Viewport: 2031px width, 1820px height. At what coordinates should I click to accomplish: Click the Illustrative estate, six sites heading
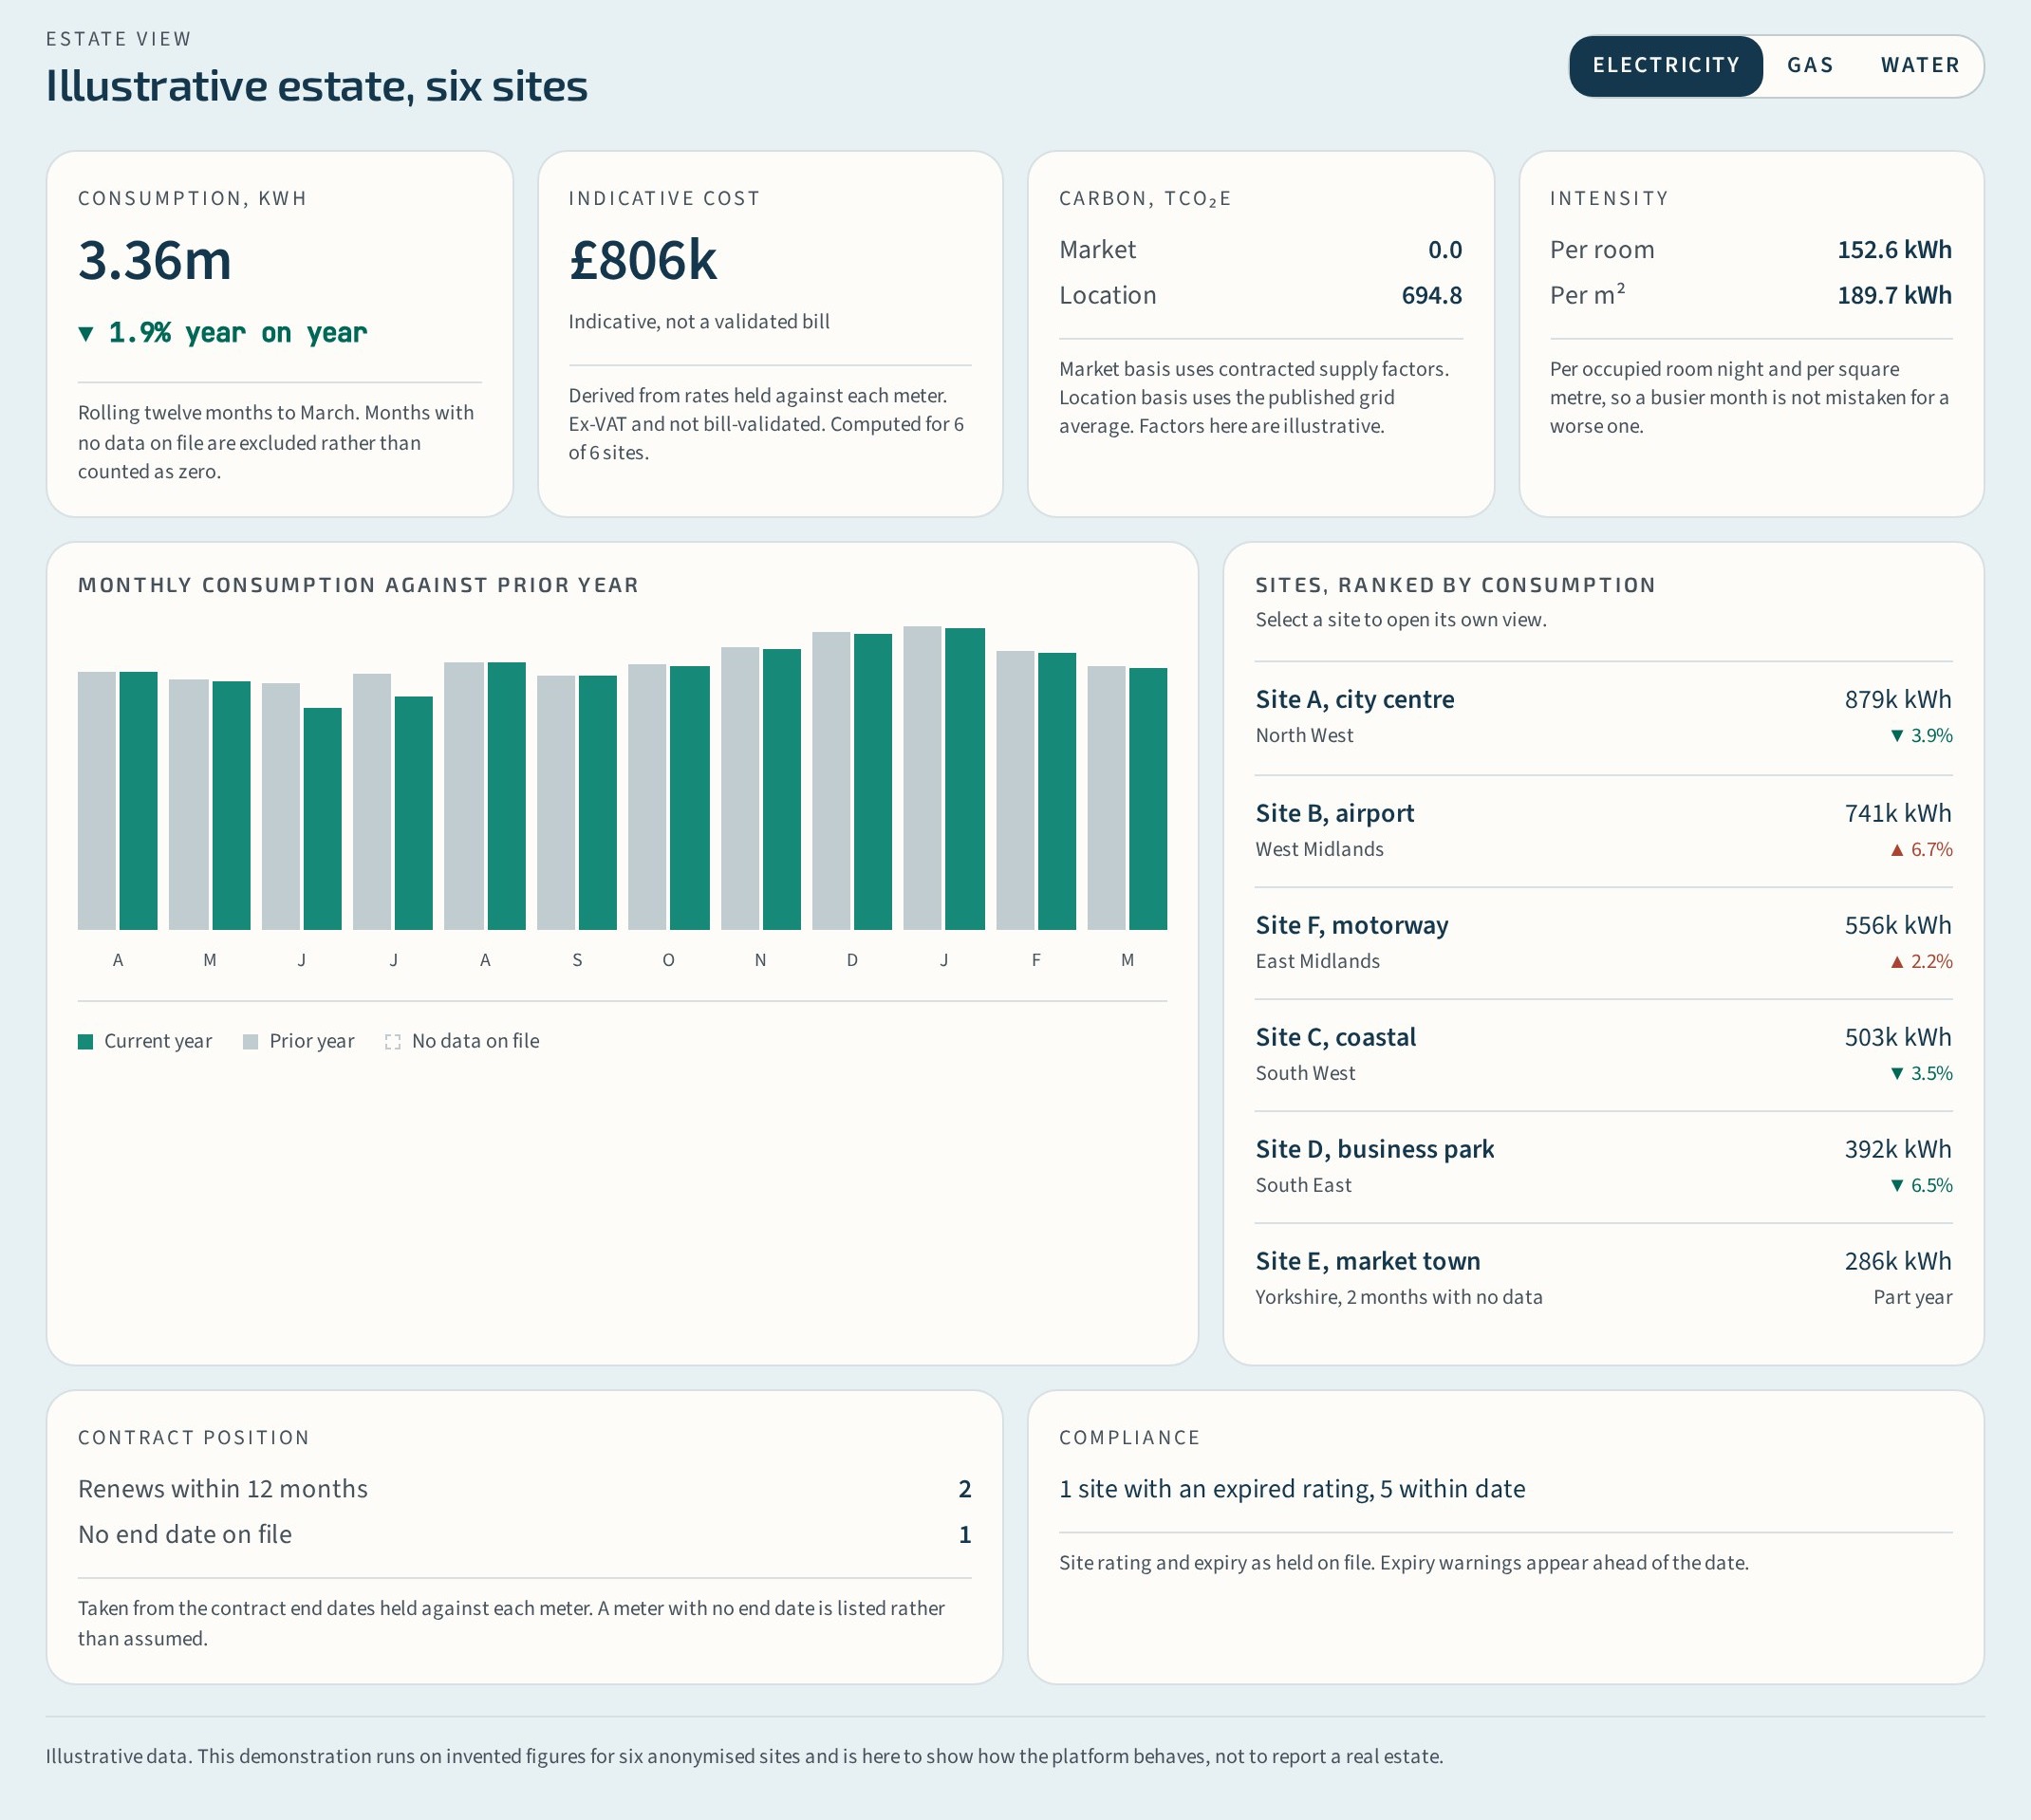point(317,87)
